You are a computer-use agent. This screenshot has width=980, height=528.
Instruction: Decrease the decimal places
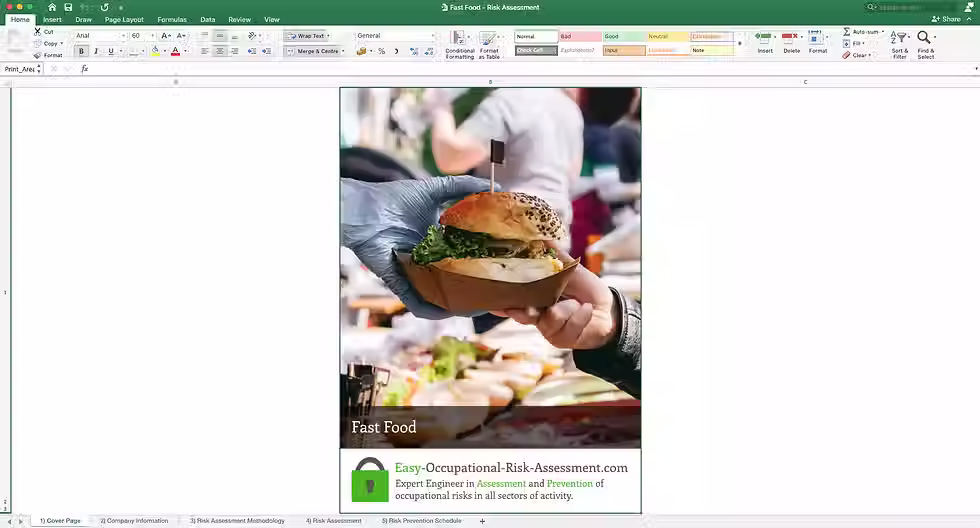pos(429,51)
